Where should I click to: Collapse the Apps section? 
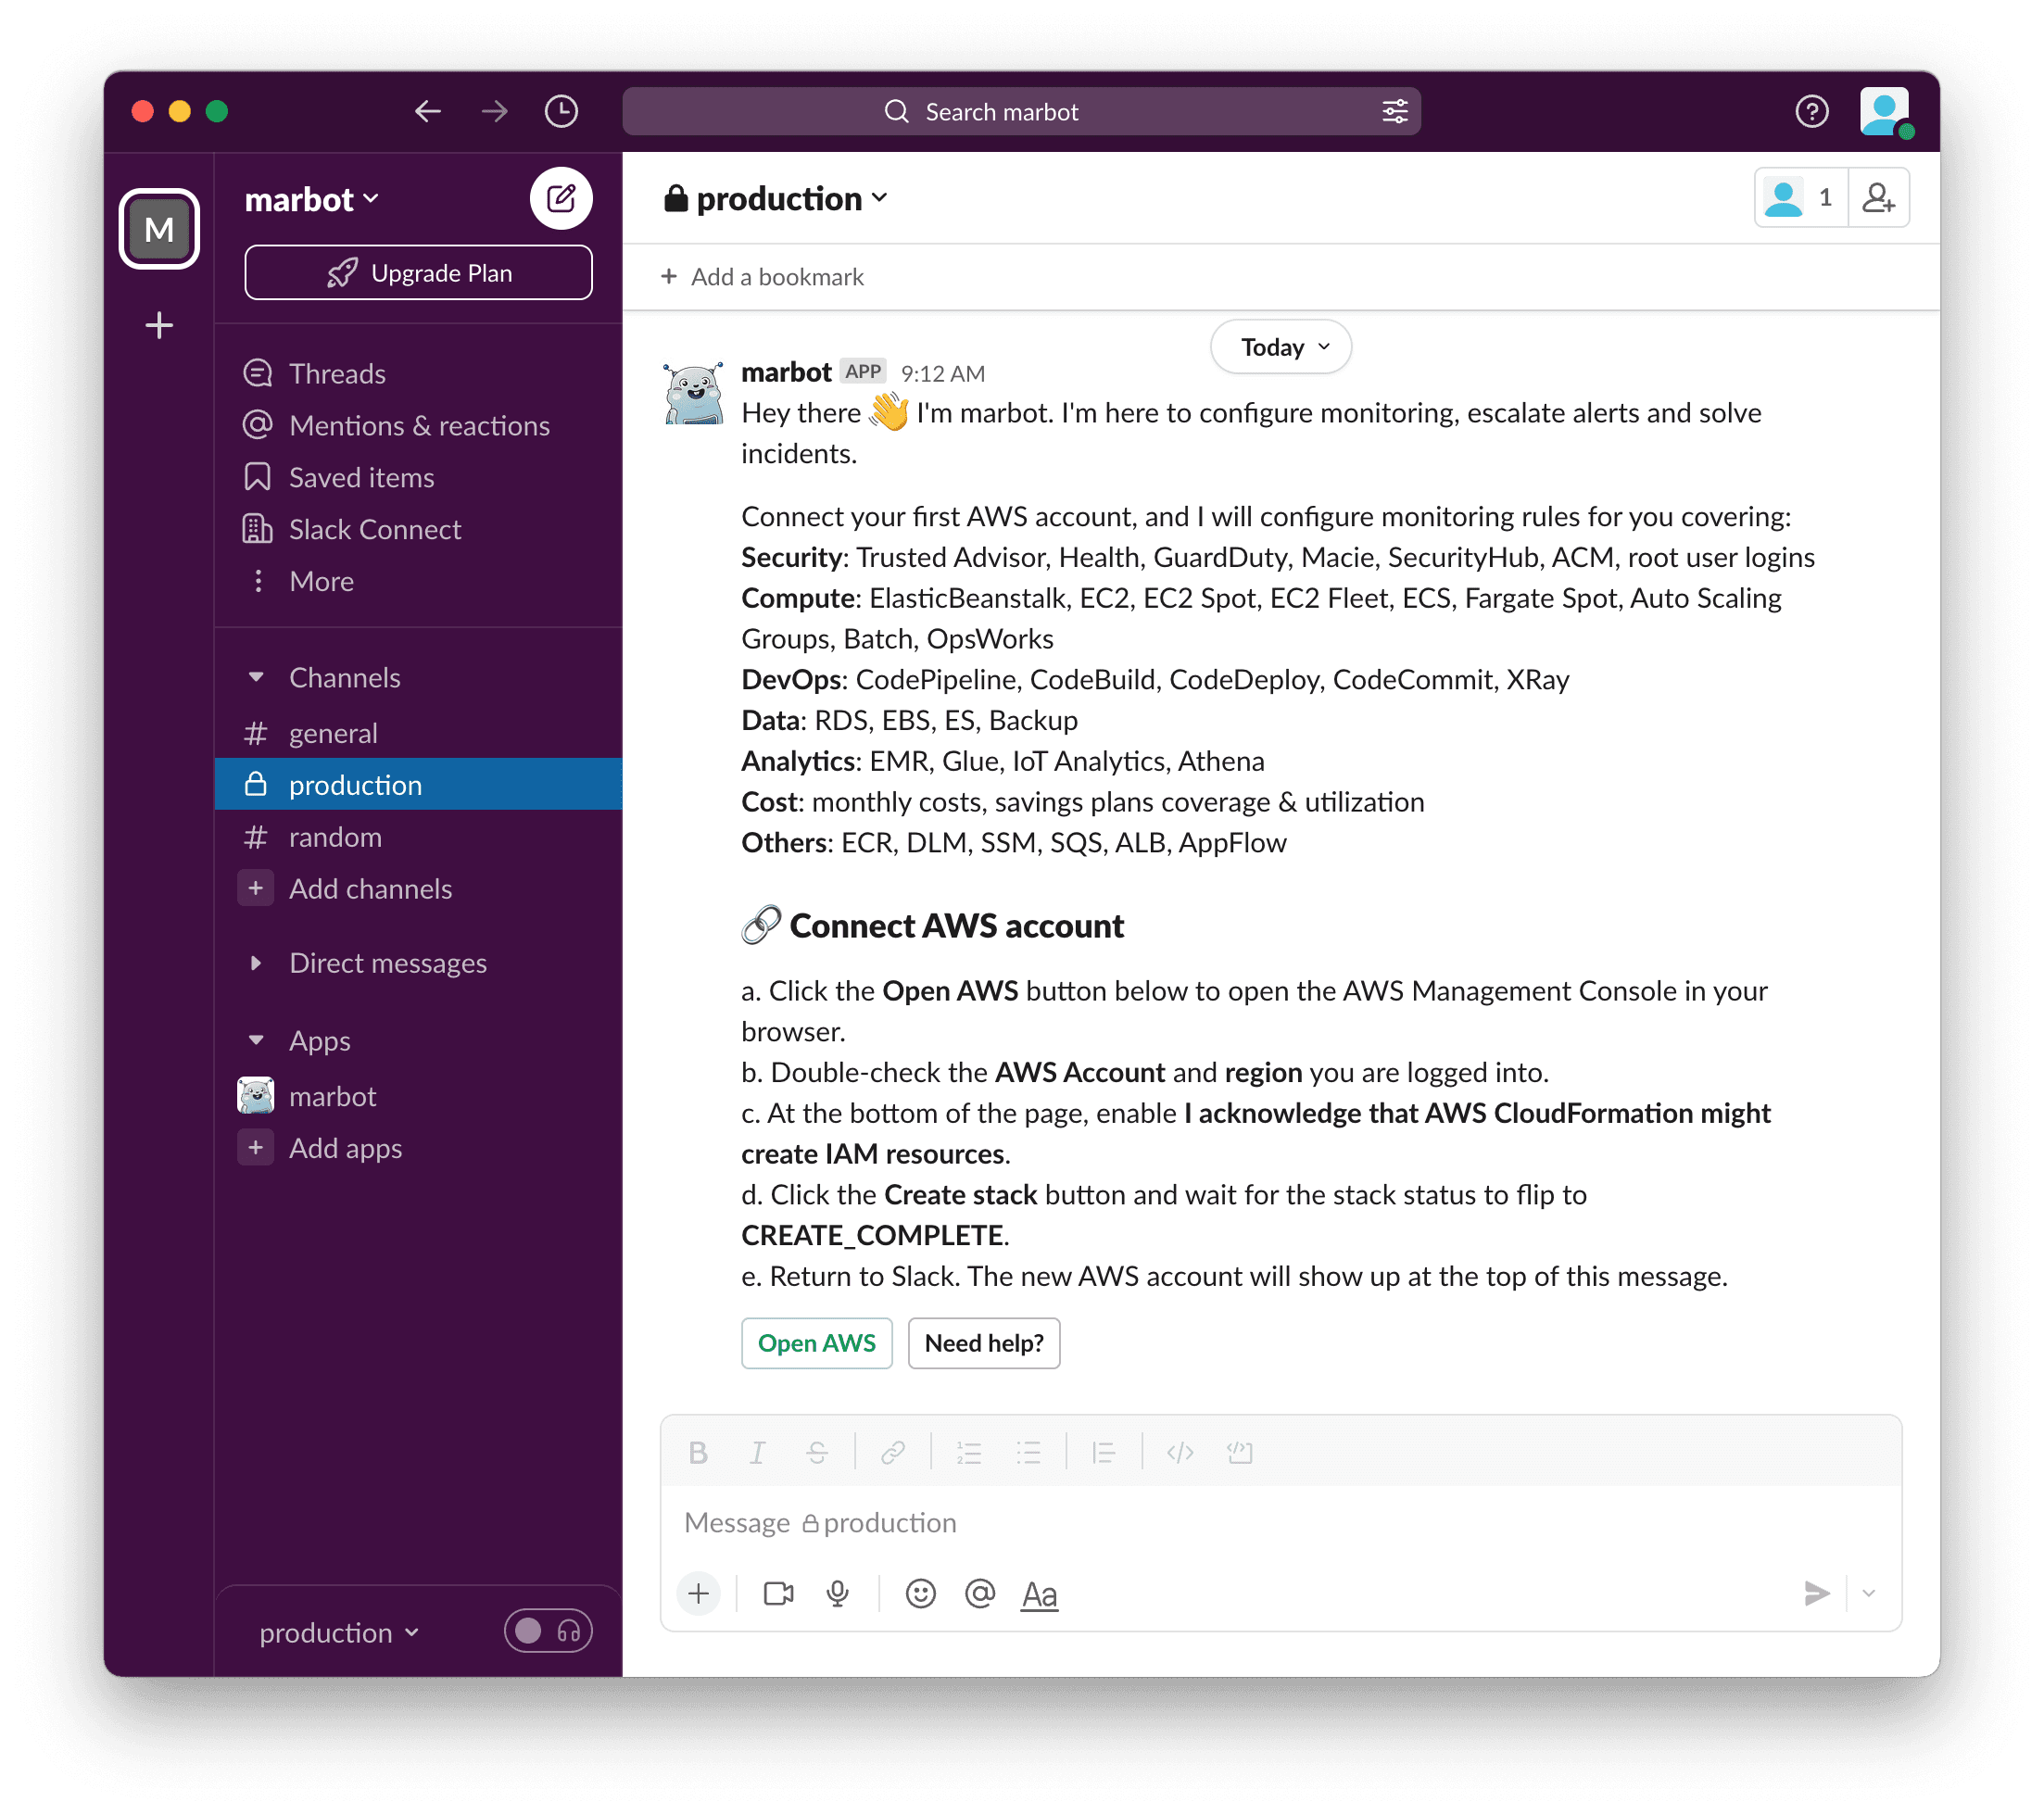coord(256,1040)
